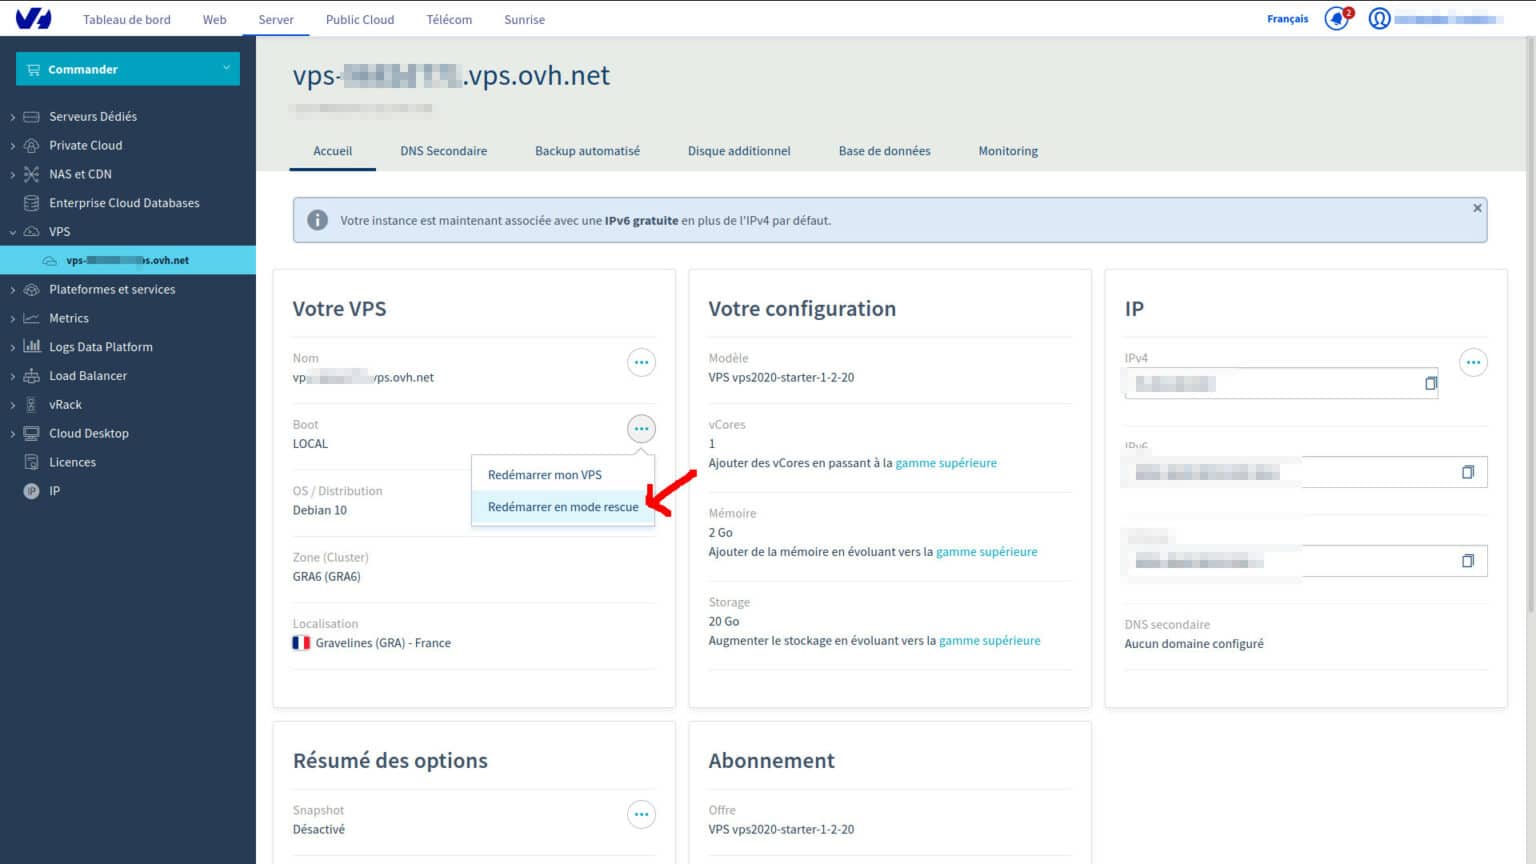Select Cloud Desktop in the sidebar
The image size is (1536, 864).
90,433
